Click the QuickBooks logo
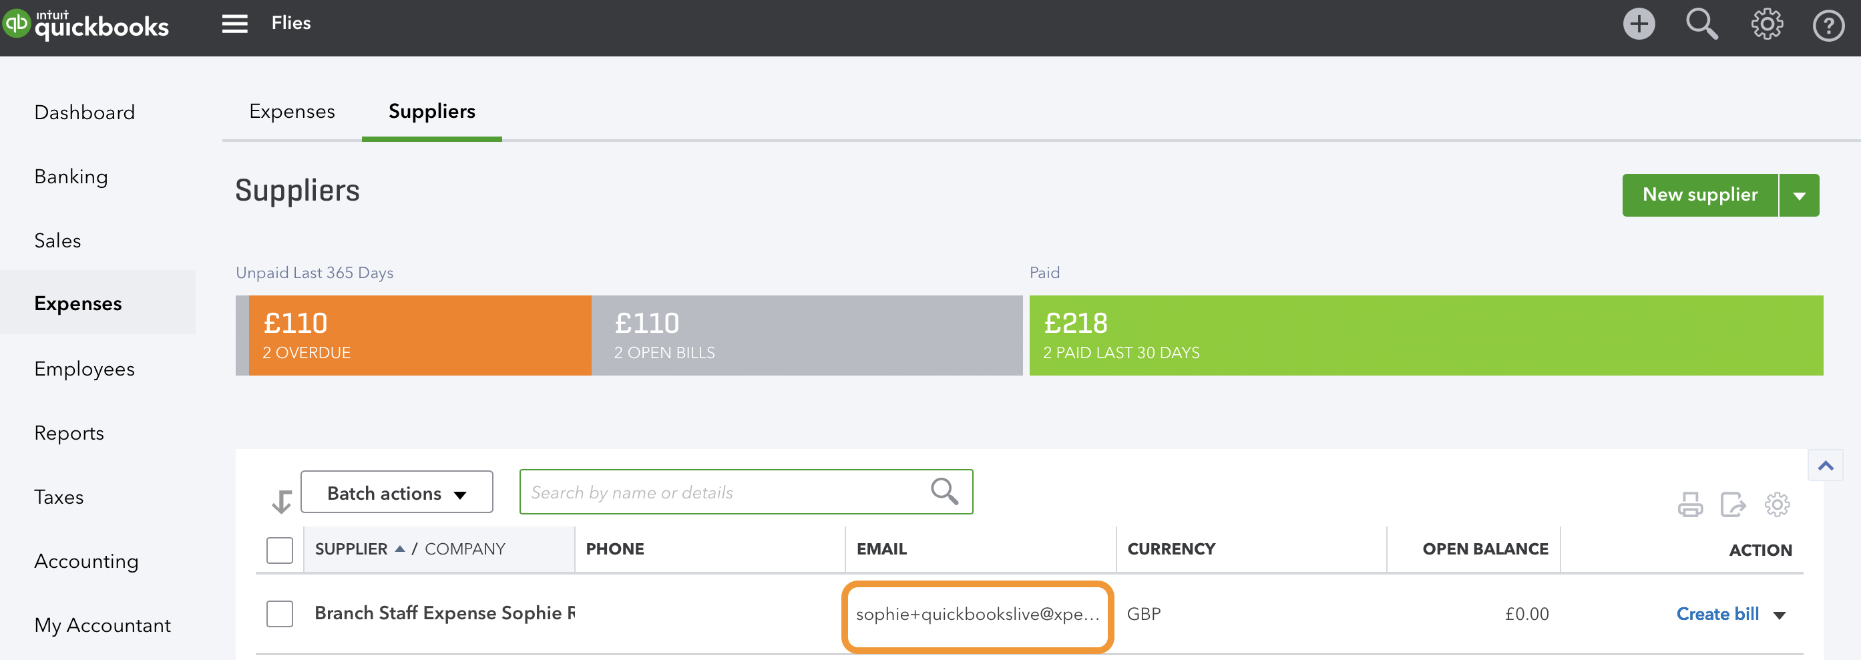The height and width of the screenshot is (660, 1870). point(86,24)
